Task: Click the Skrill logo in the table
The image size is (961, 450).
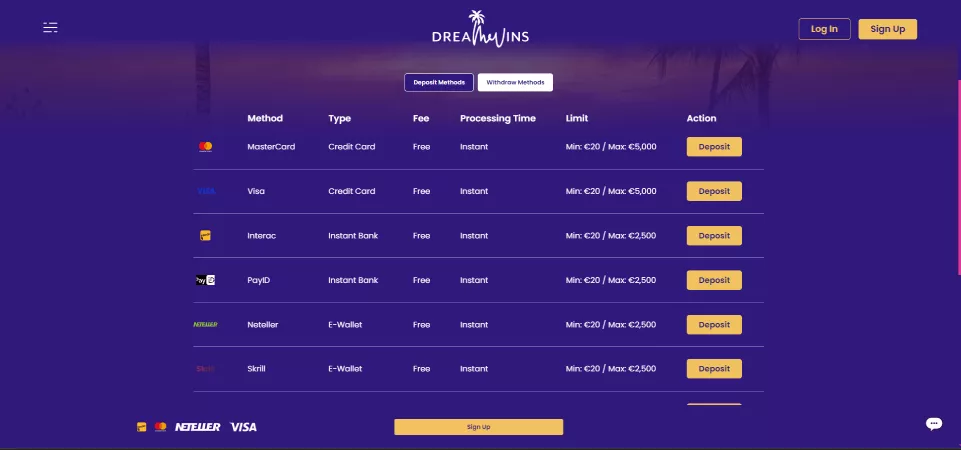Action: [x=205, y=369]
